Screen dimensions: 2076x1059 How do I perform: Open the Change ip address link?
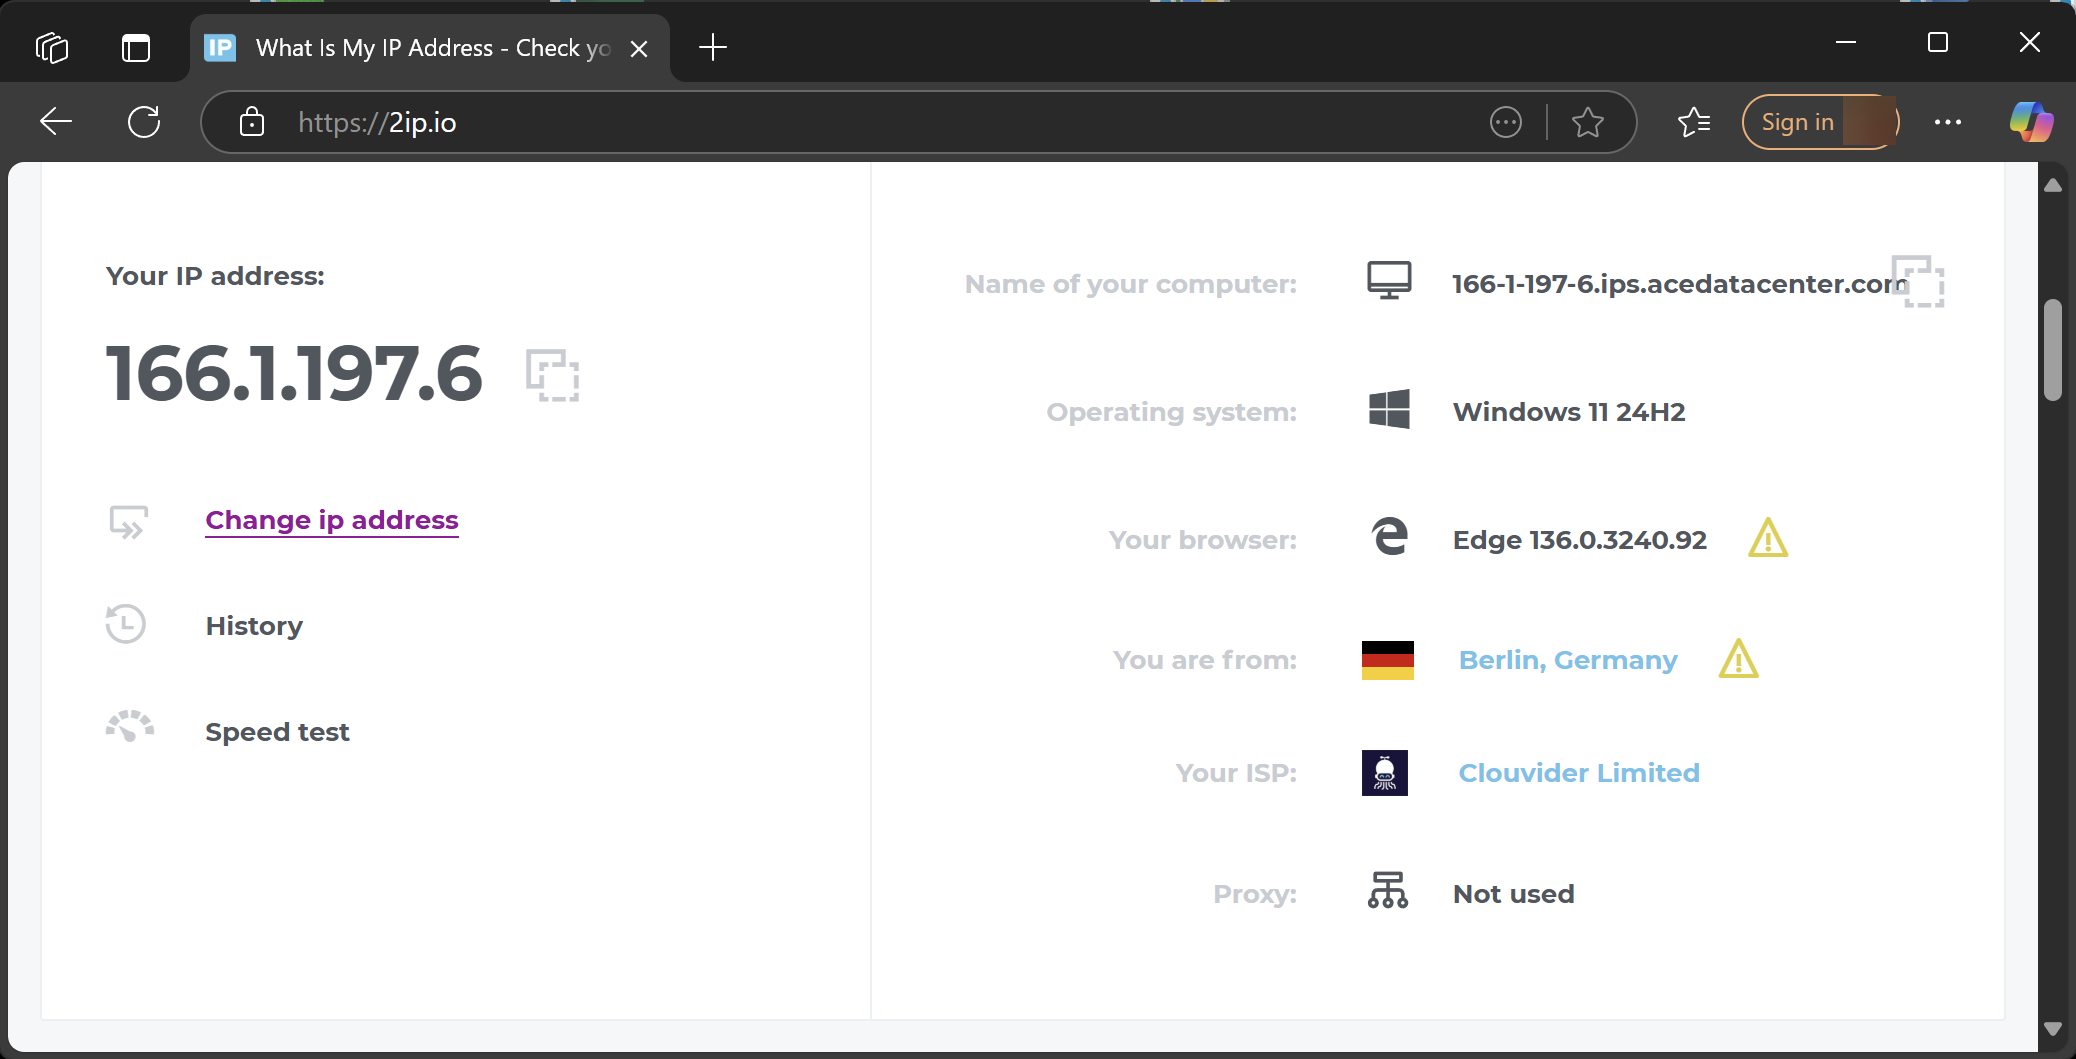pos(332,520)
